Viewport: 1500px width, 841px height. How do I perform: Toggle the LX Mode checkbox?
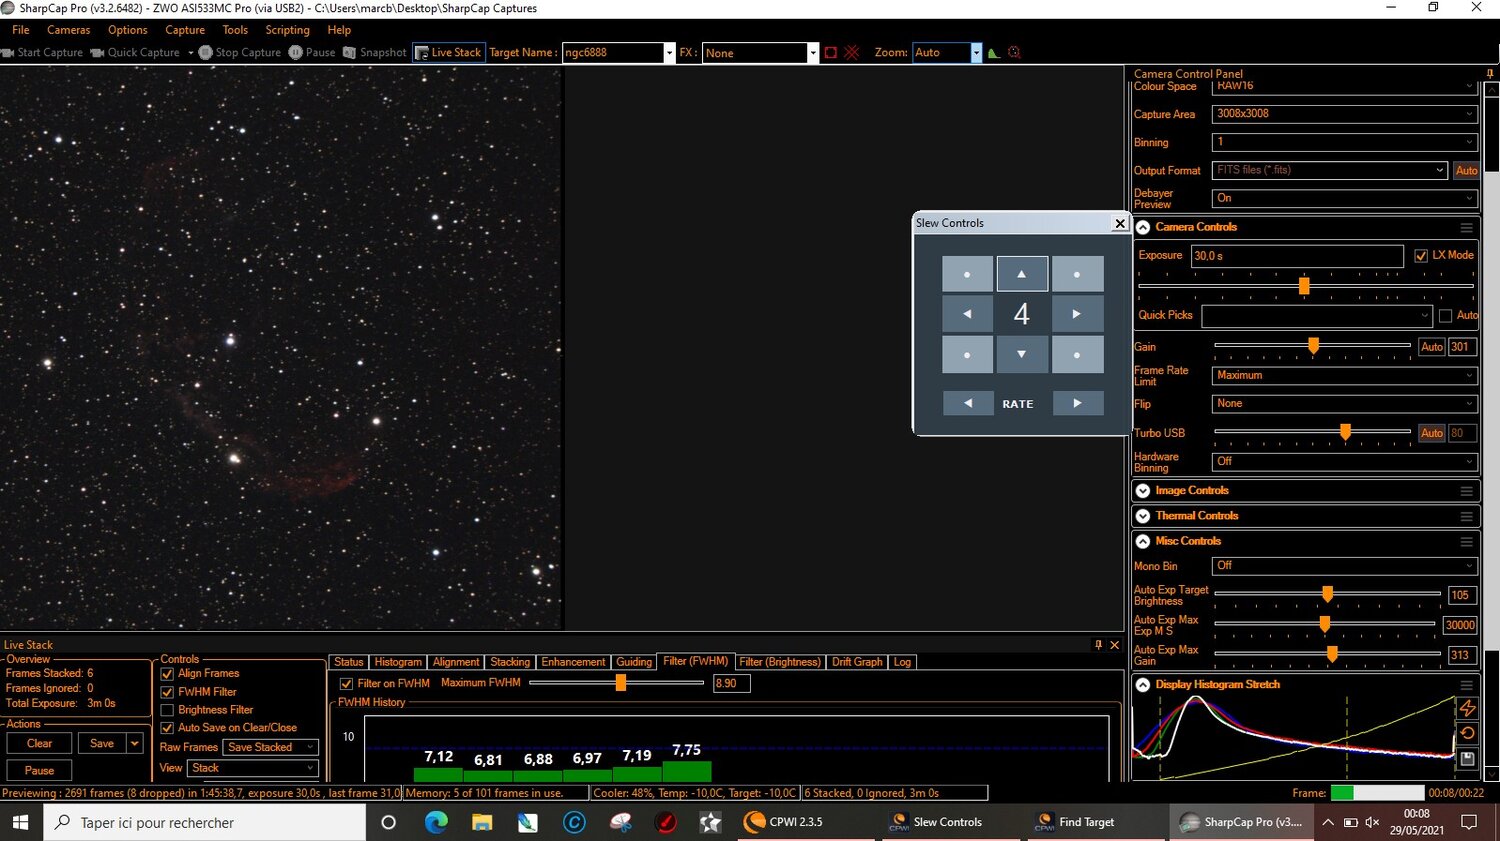[1421, 256]
